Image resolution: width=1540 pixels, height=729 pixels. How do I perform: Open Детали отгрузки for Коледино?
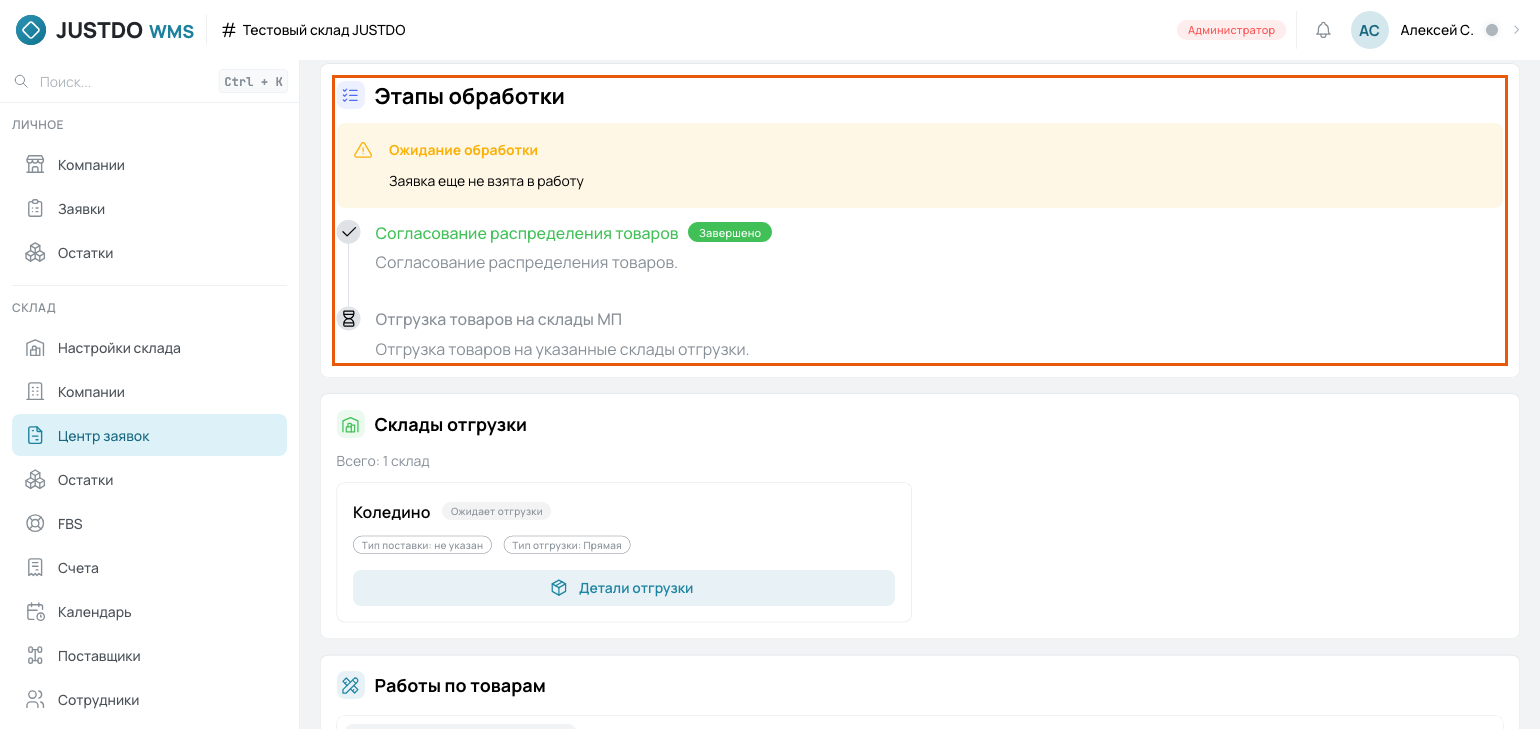click(624, 588)
